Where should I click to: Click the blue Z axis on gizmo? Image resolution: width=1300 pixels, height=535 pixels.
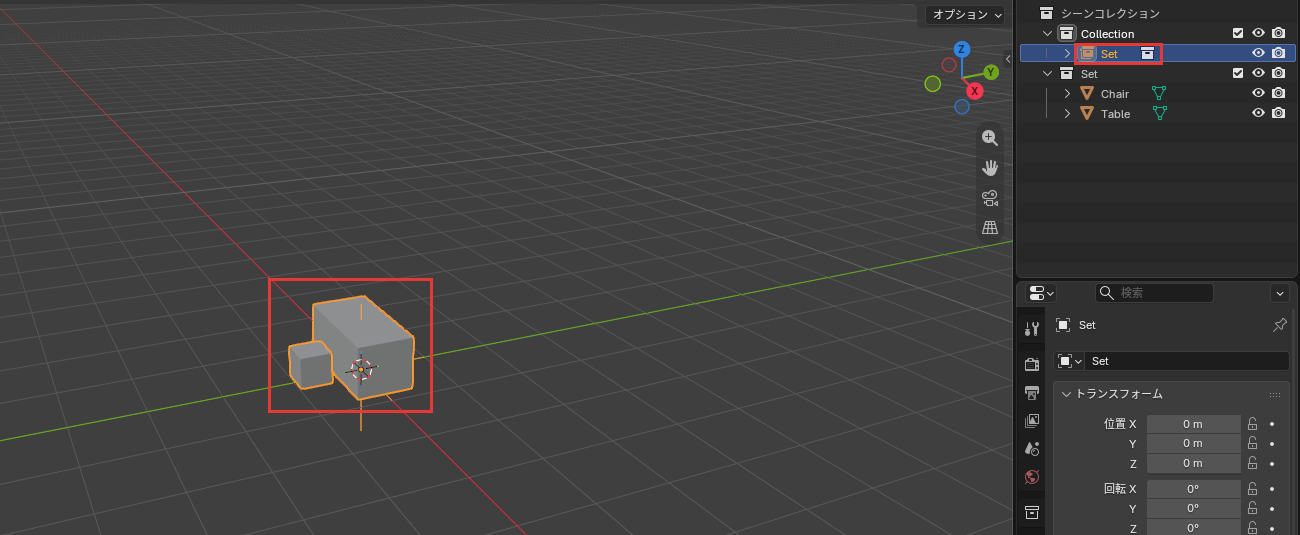tap(961, 49)
